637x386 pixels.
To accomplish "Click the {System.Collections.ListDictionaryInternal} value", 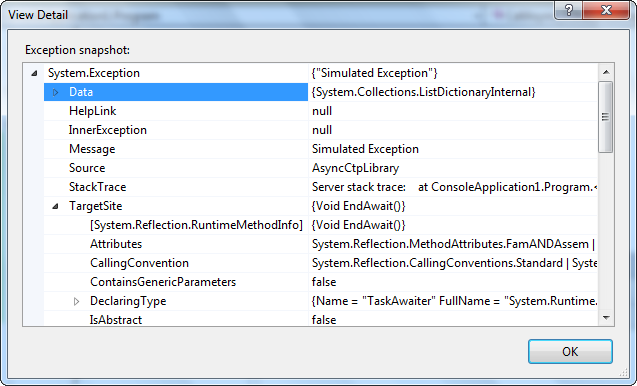I will click(x=424, y=92).
